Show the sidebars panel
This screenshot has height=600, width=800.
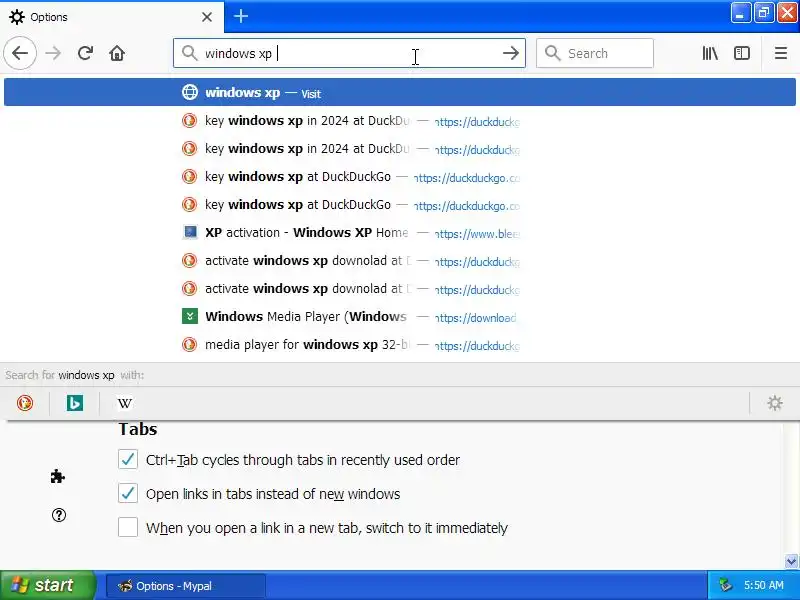741,53
